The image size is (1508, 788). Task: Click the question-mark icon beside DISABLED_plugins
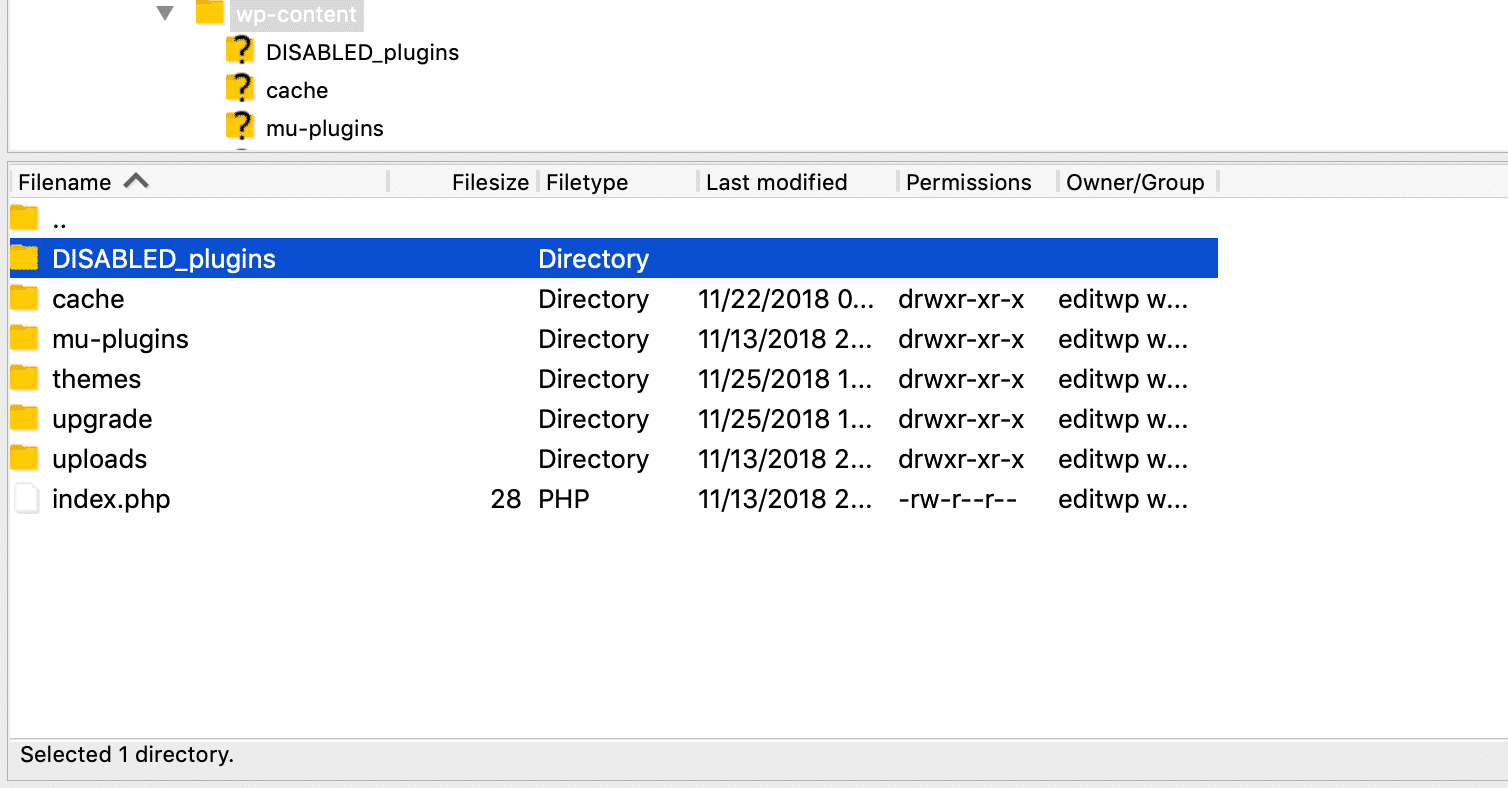click(x=241, y=50)
